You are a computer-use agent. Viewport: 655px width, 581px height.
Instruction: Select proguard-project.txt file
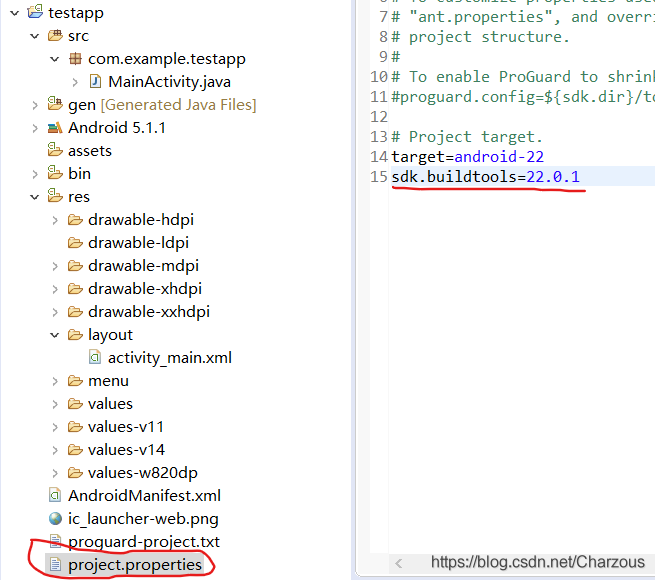135,541
